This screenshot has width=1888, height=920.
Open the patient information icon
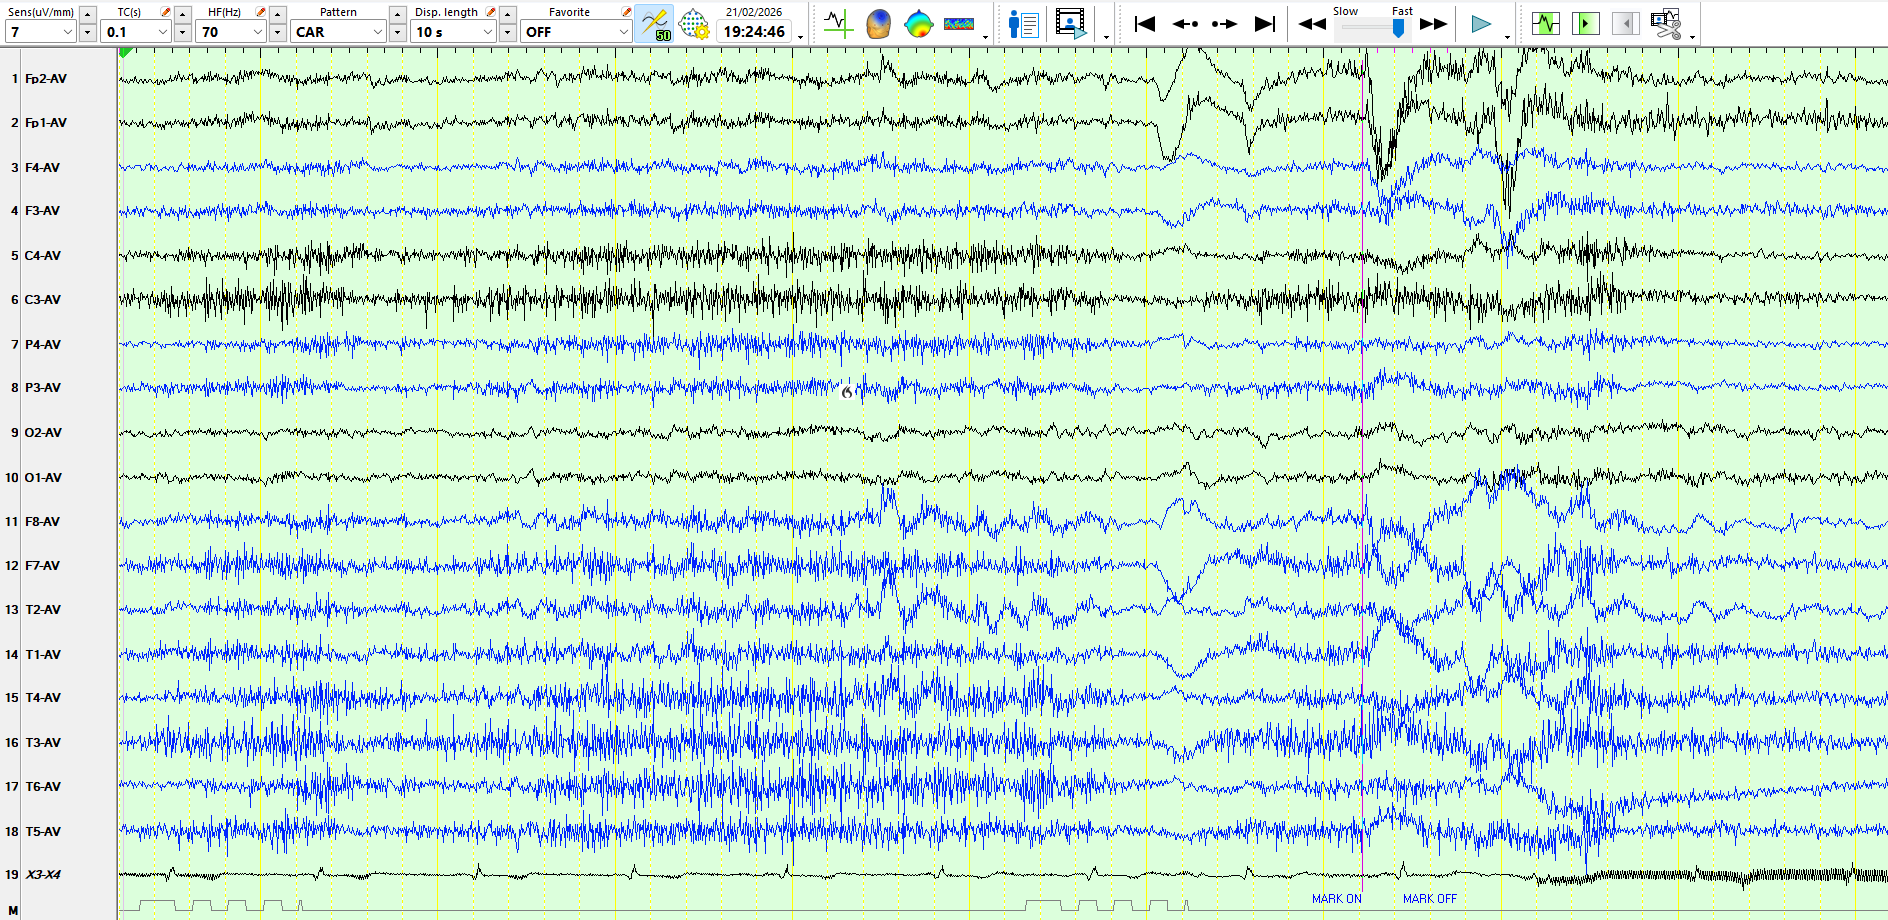[1023, 24]
